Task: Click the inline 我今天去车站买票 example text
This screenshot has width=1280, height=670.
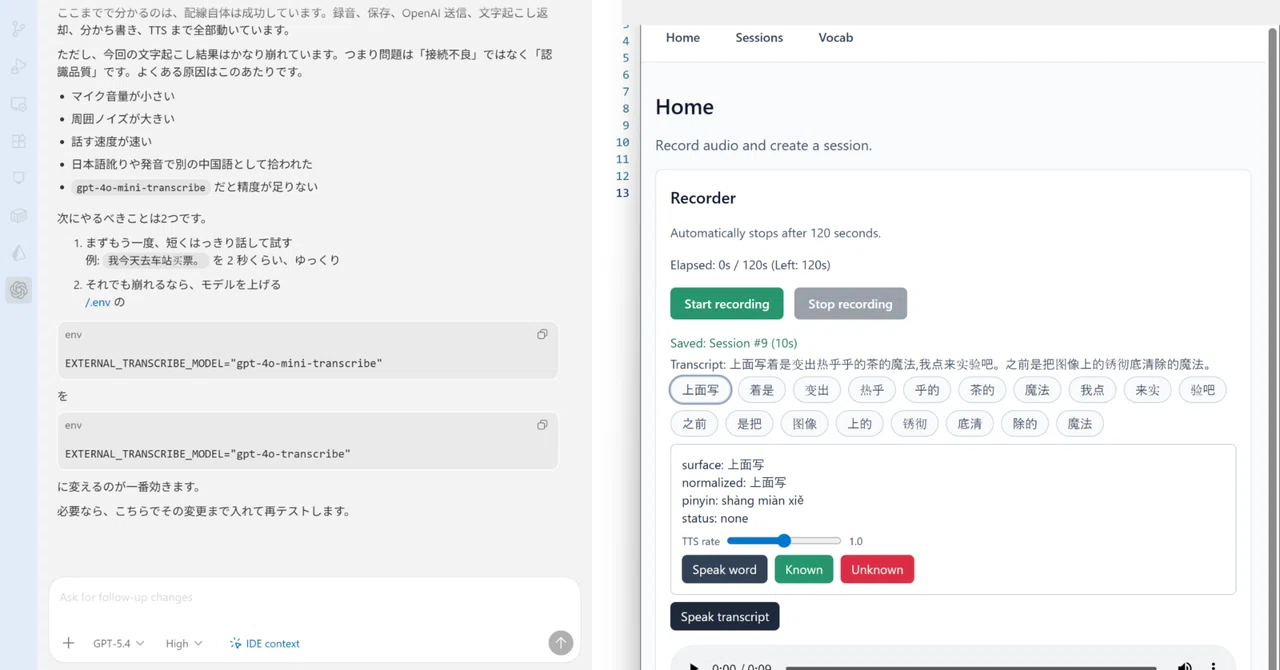Action: tap(156, 260)
